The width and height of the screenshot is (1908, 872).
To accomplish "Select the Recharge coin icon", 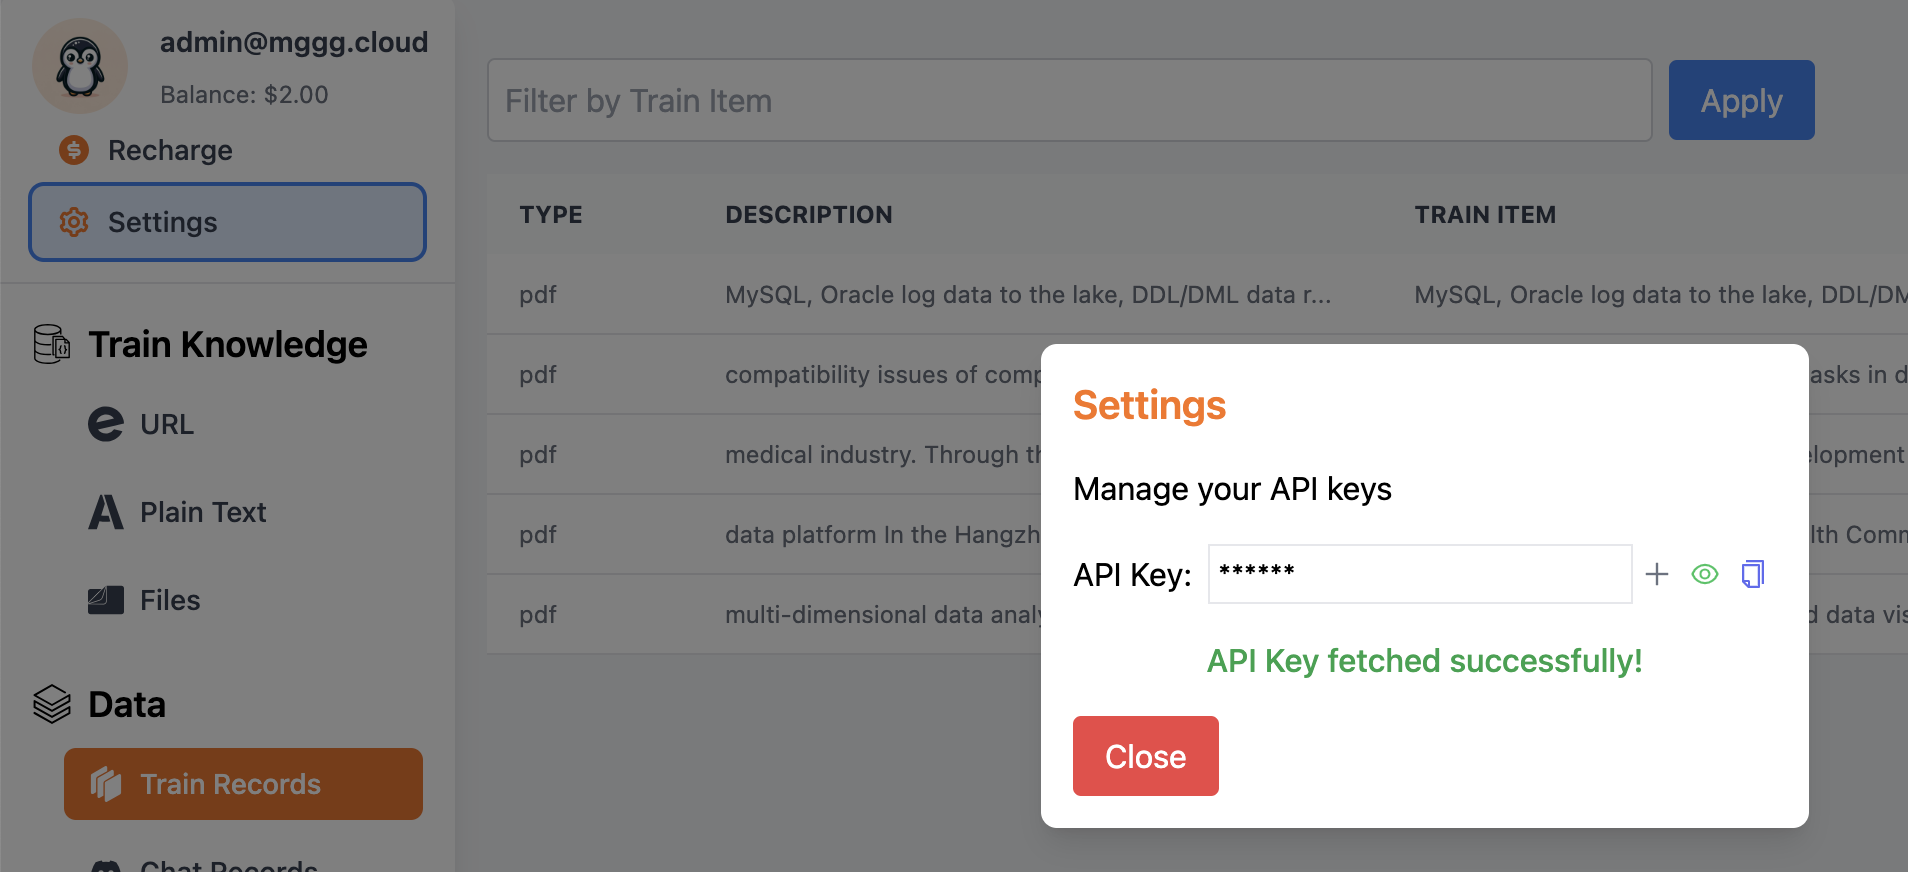I will [x=73, y=149].
